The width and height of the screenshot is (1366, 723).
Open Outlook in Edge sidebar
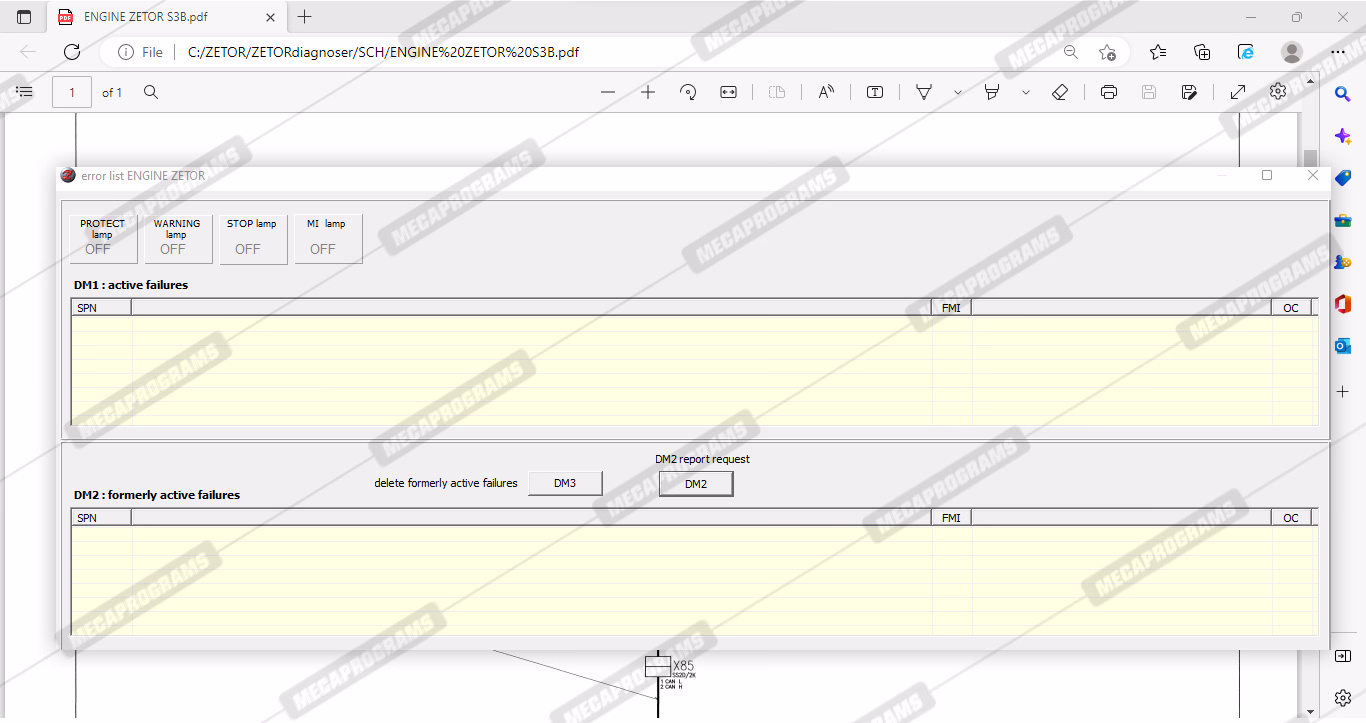click(1343, 346)
